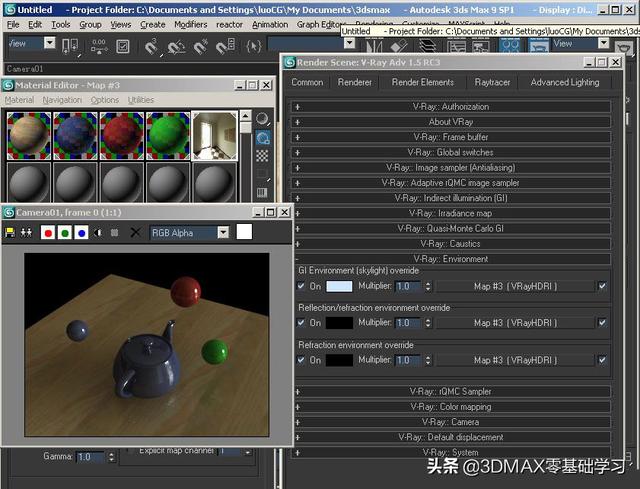Image resolution: width=640 pixels, height=489 pixels.
Task: Switch to the Advanced Lighting tab
Action: [565, 82]
